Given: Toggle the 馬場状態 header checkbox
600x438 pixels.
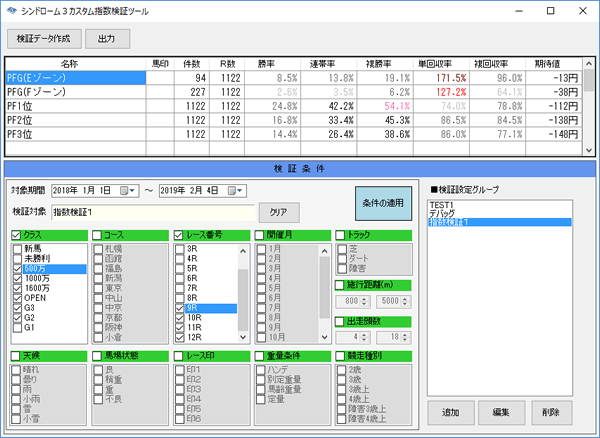Looking at the screenshot, I should click(x=97, y=356).
